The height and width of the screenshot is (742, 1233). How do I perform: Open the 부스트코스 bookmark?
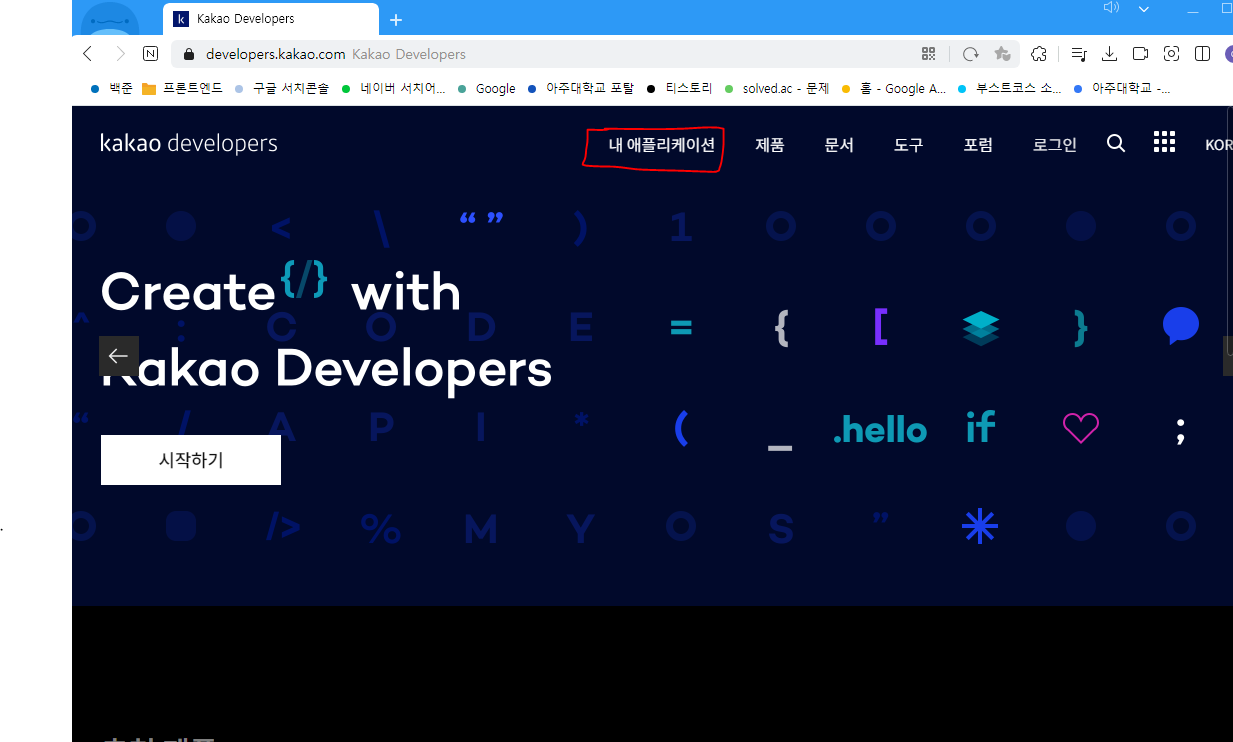pos(1009,88)
